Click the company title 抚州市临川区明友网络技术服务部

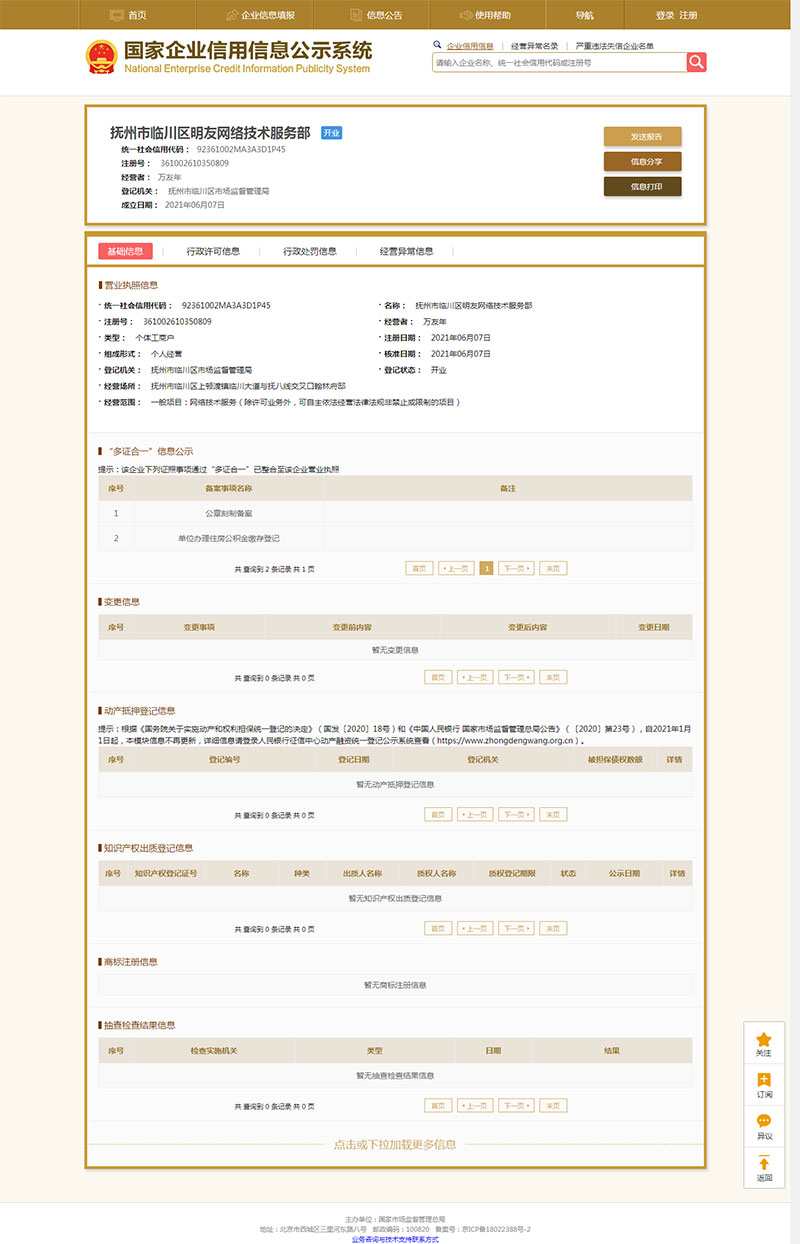pos(210,133)
